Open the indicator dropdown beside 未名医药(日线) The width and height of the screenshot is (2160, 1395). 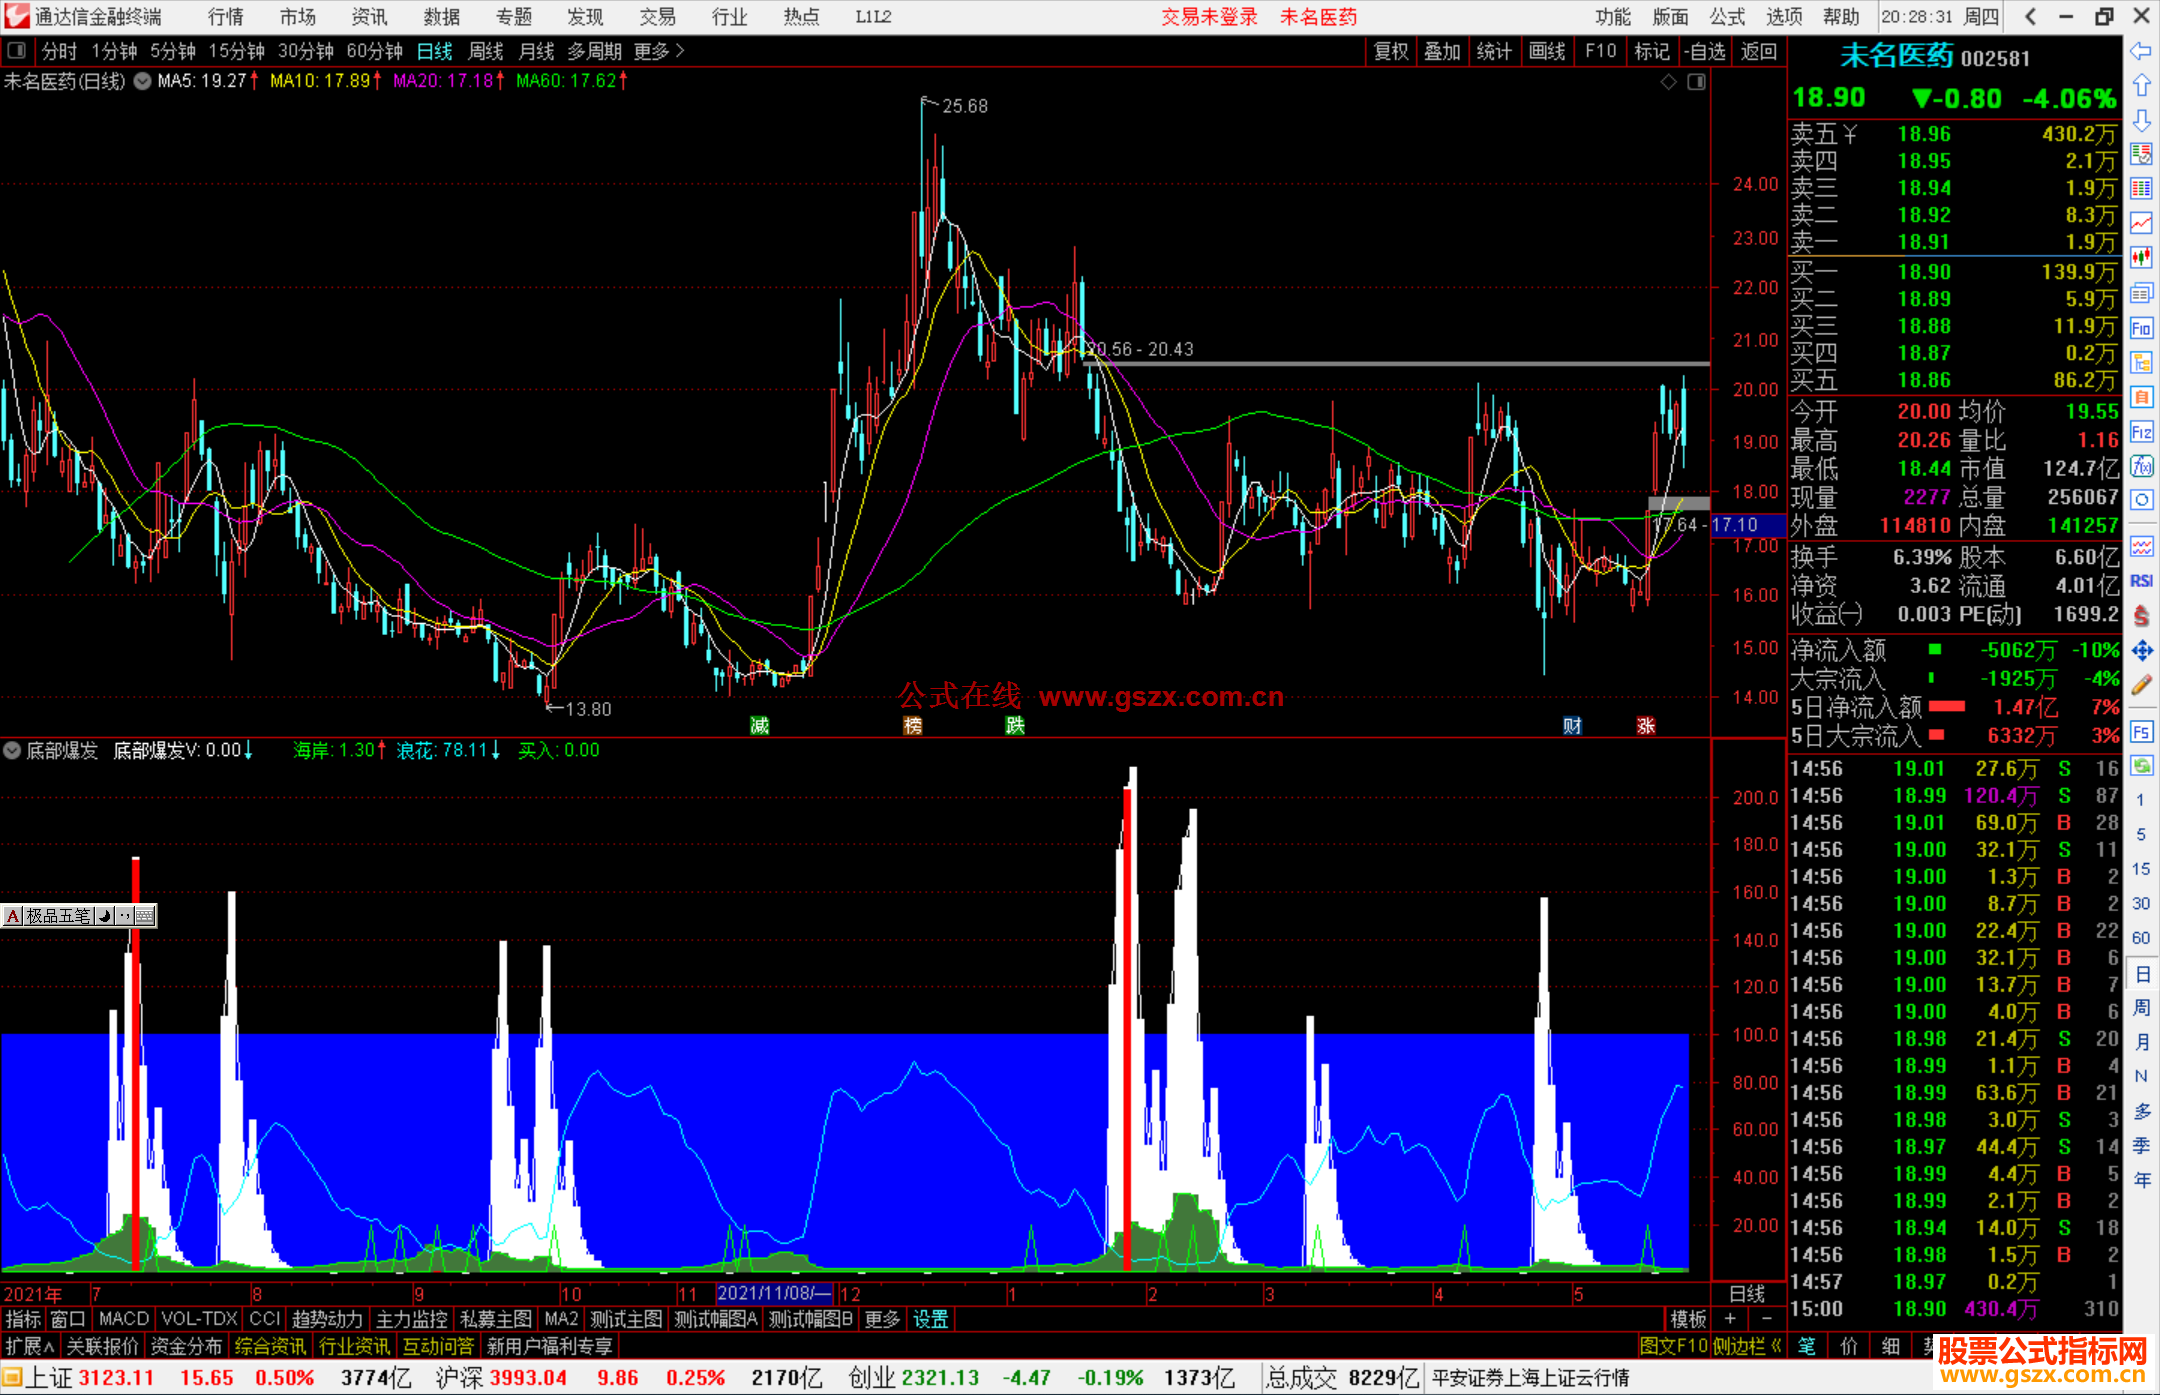coord(143,81)
